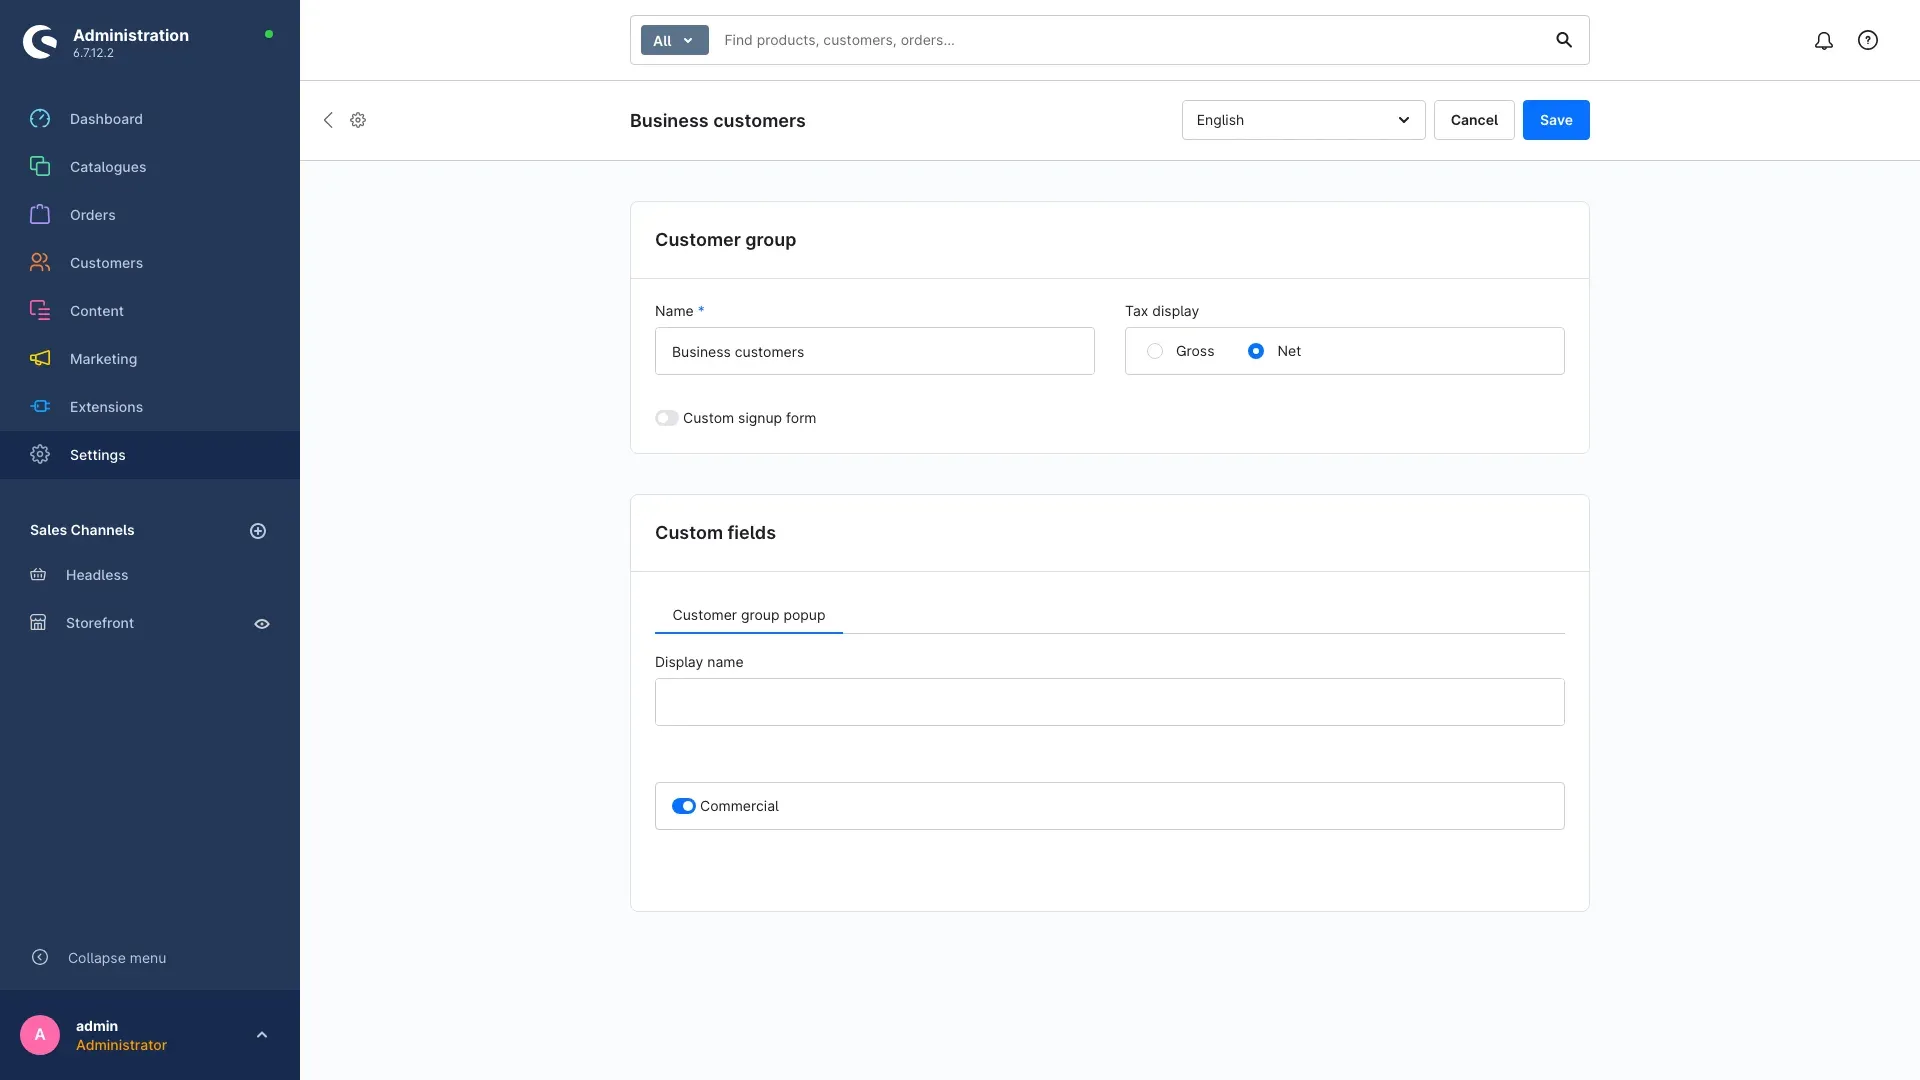The width and height of the screenshot is (1920, 1080).
Task: Click the Business customers page title
Action: click(x=717, y=121)
